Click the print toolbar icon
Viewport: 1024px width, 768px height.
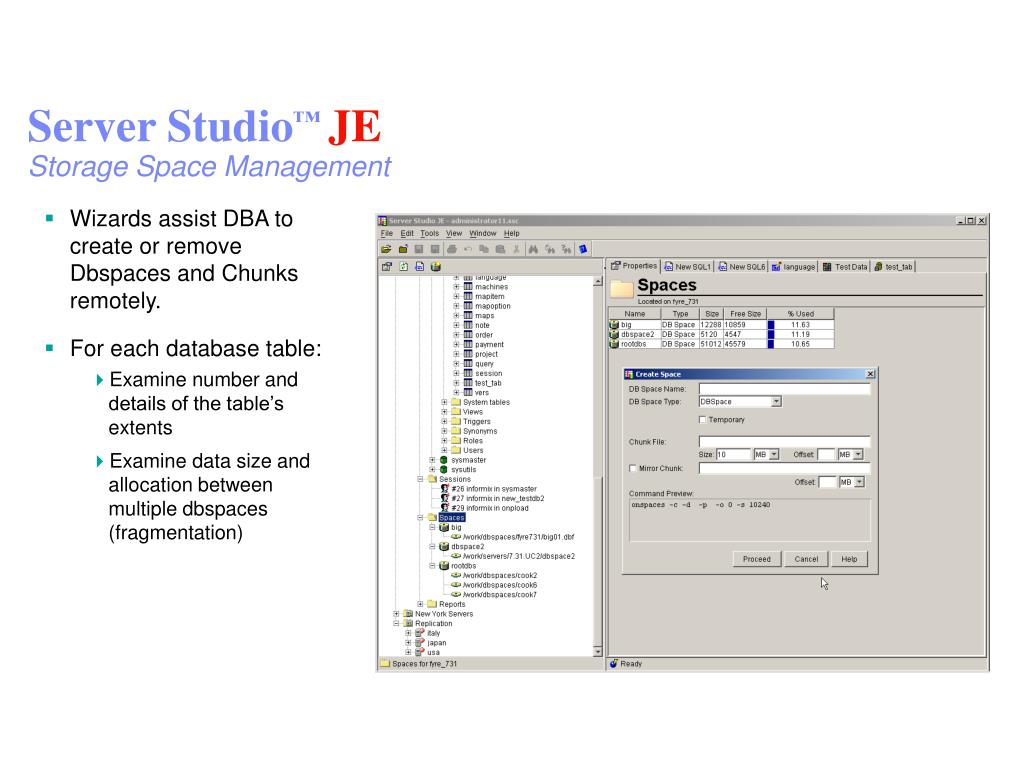[x=452, y=249]
